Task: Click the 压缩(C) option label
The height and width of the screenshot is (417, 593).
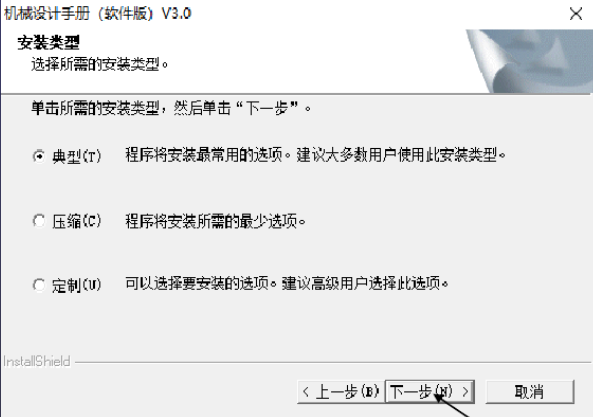Action: 77,221
